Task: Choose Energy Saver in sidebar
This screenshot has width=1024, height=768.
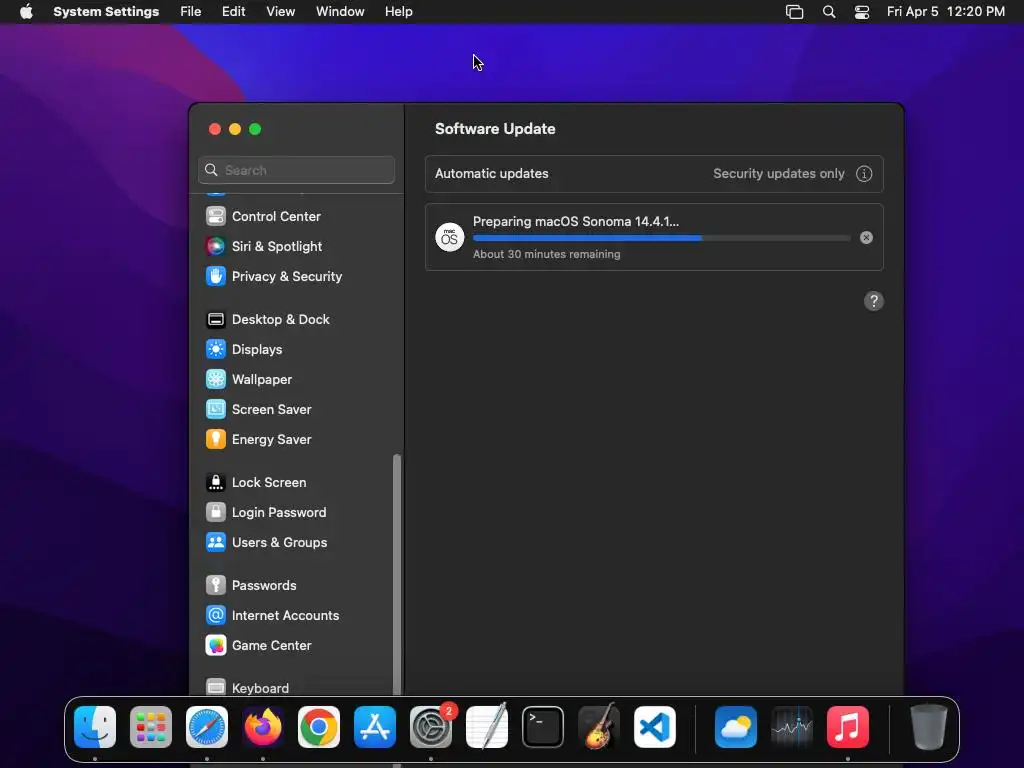Action: pyautogui.click(x=259, y=440)
